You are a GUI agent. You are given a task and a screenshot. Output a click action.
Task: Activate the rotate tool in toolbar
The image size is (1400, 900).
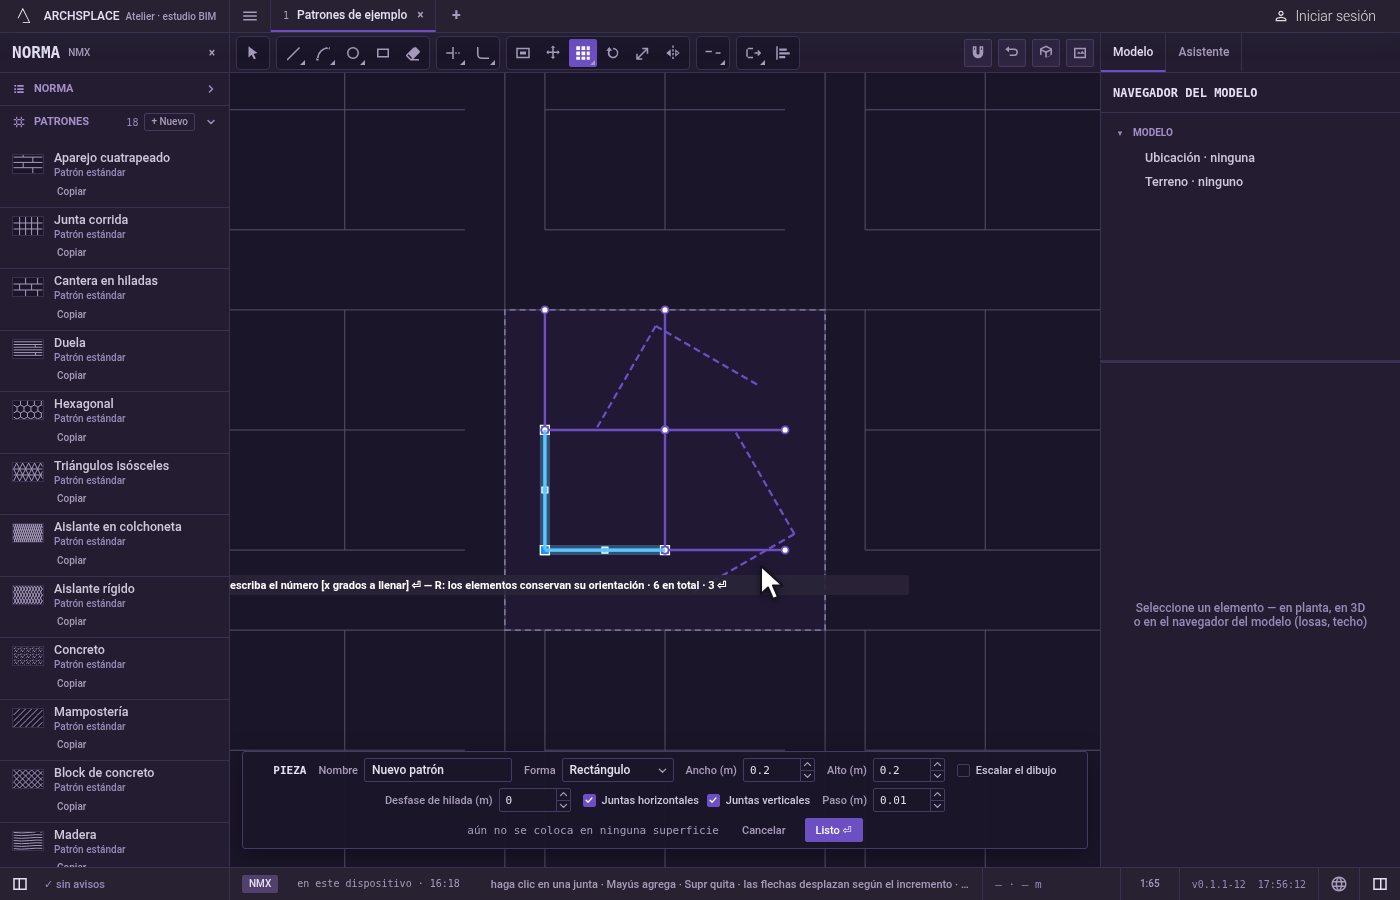click(613, 53)
